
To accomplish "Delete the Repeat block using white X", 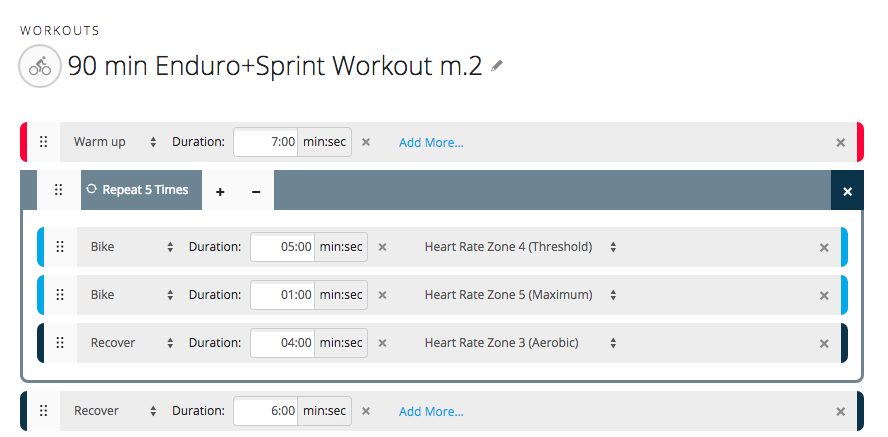I will (x=847, y=191).
